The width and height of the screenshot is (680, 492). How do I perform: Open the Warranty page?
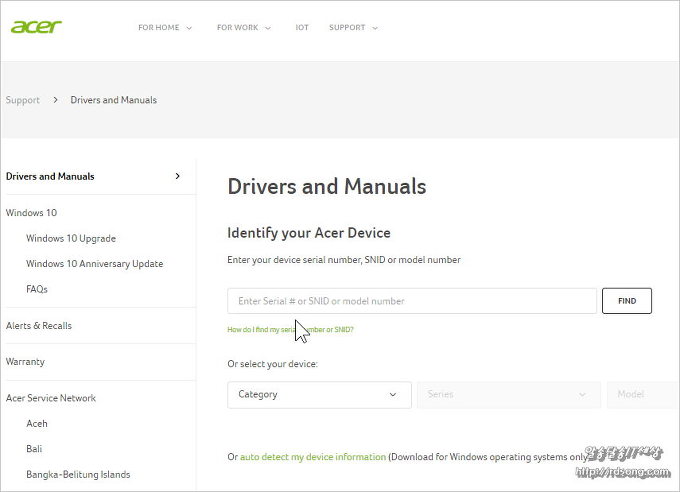click(25, 362)
